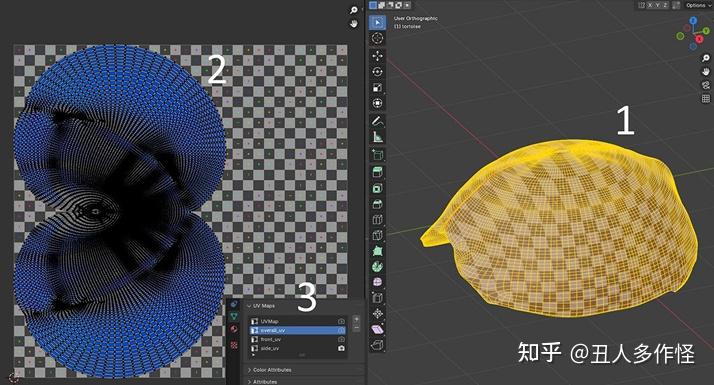Select the Annotate pencil tool

[377, 121]
